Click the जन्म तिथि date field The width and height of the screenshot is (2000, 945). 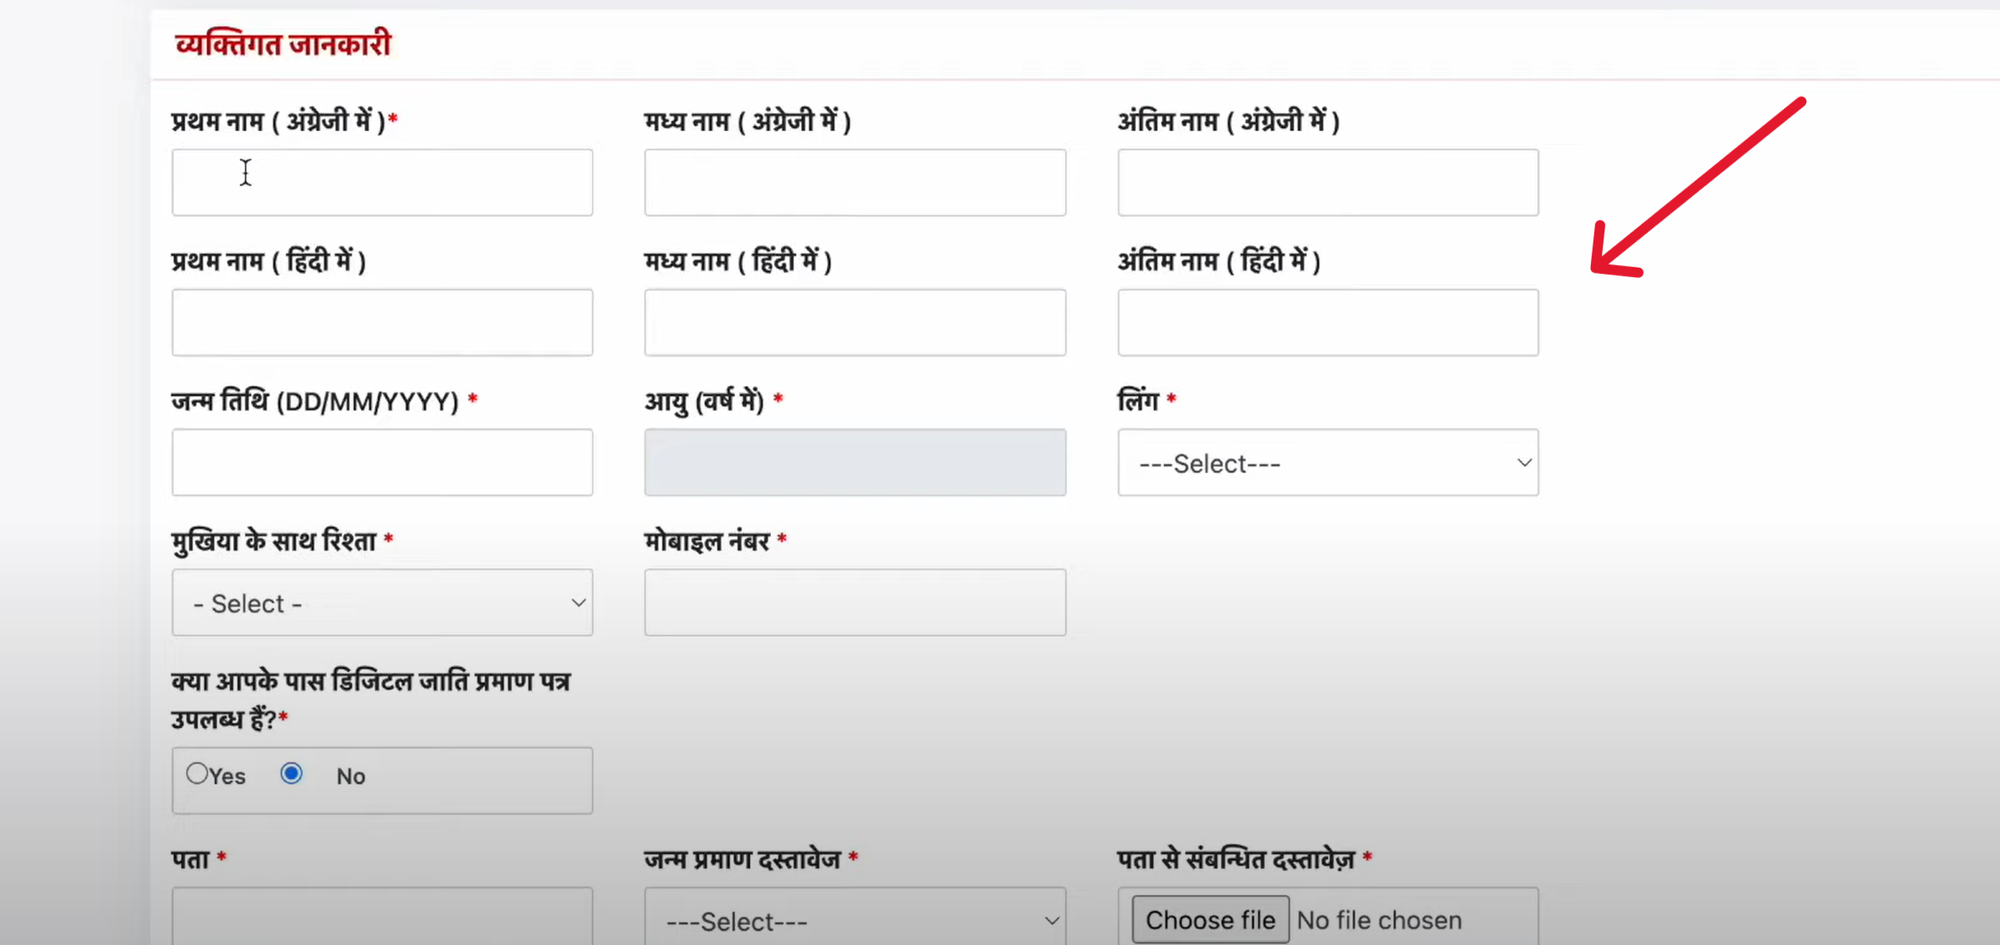(382, 462)
